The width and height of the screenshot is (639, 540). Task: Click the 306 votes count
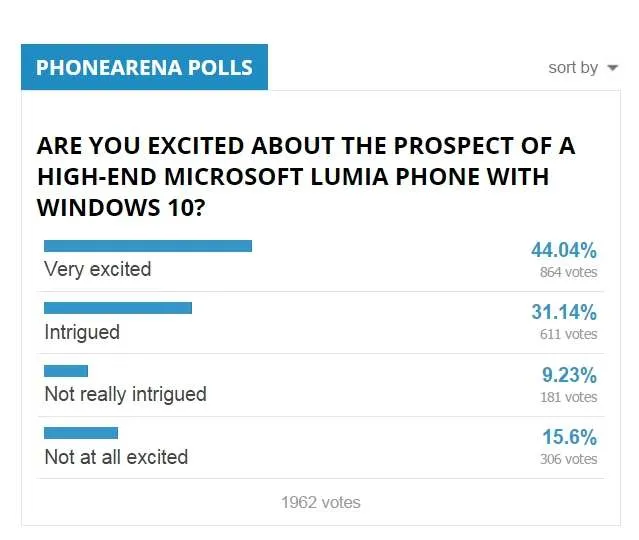tap(568, 459)
